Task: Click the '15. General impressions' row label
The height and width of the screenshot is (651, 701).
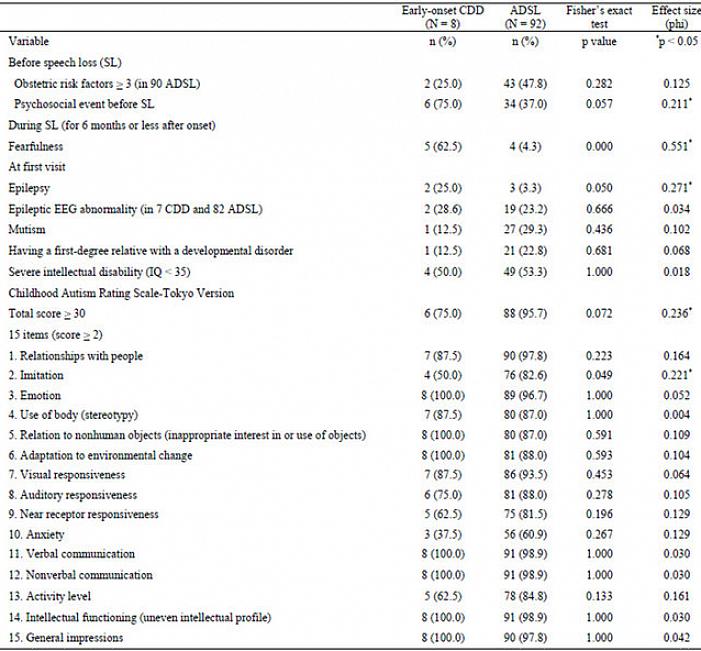Action: 65,637
